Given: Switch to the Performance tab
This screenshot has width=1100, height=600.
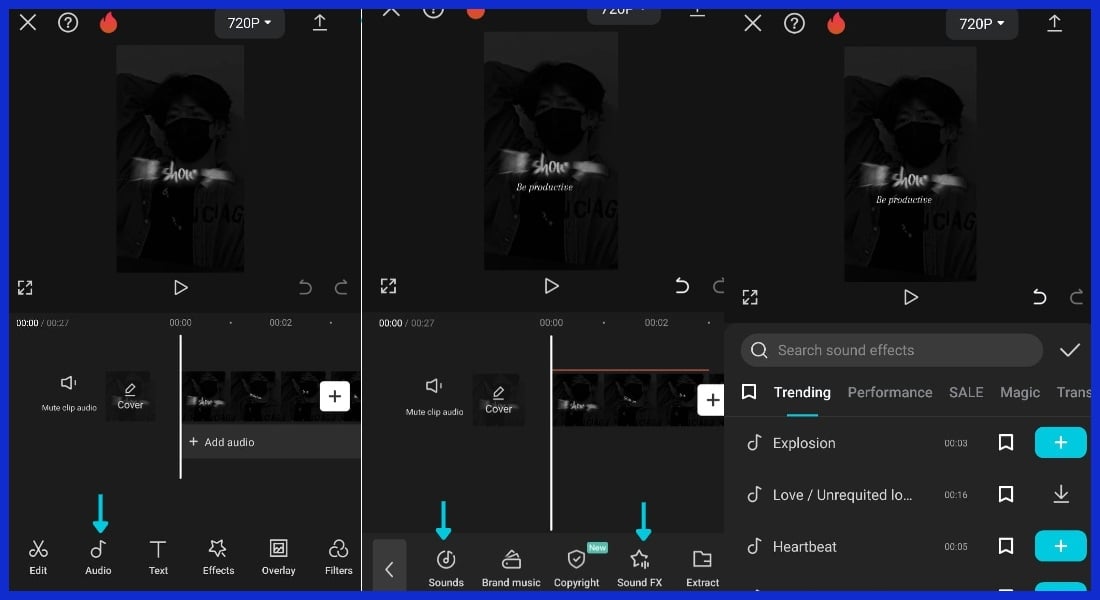Looking at the screenshot, I should pos(890,392).
